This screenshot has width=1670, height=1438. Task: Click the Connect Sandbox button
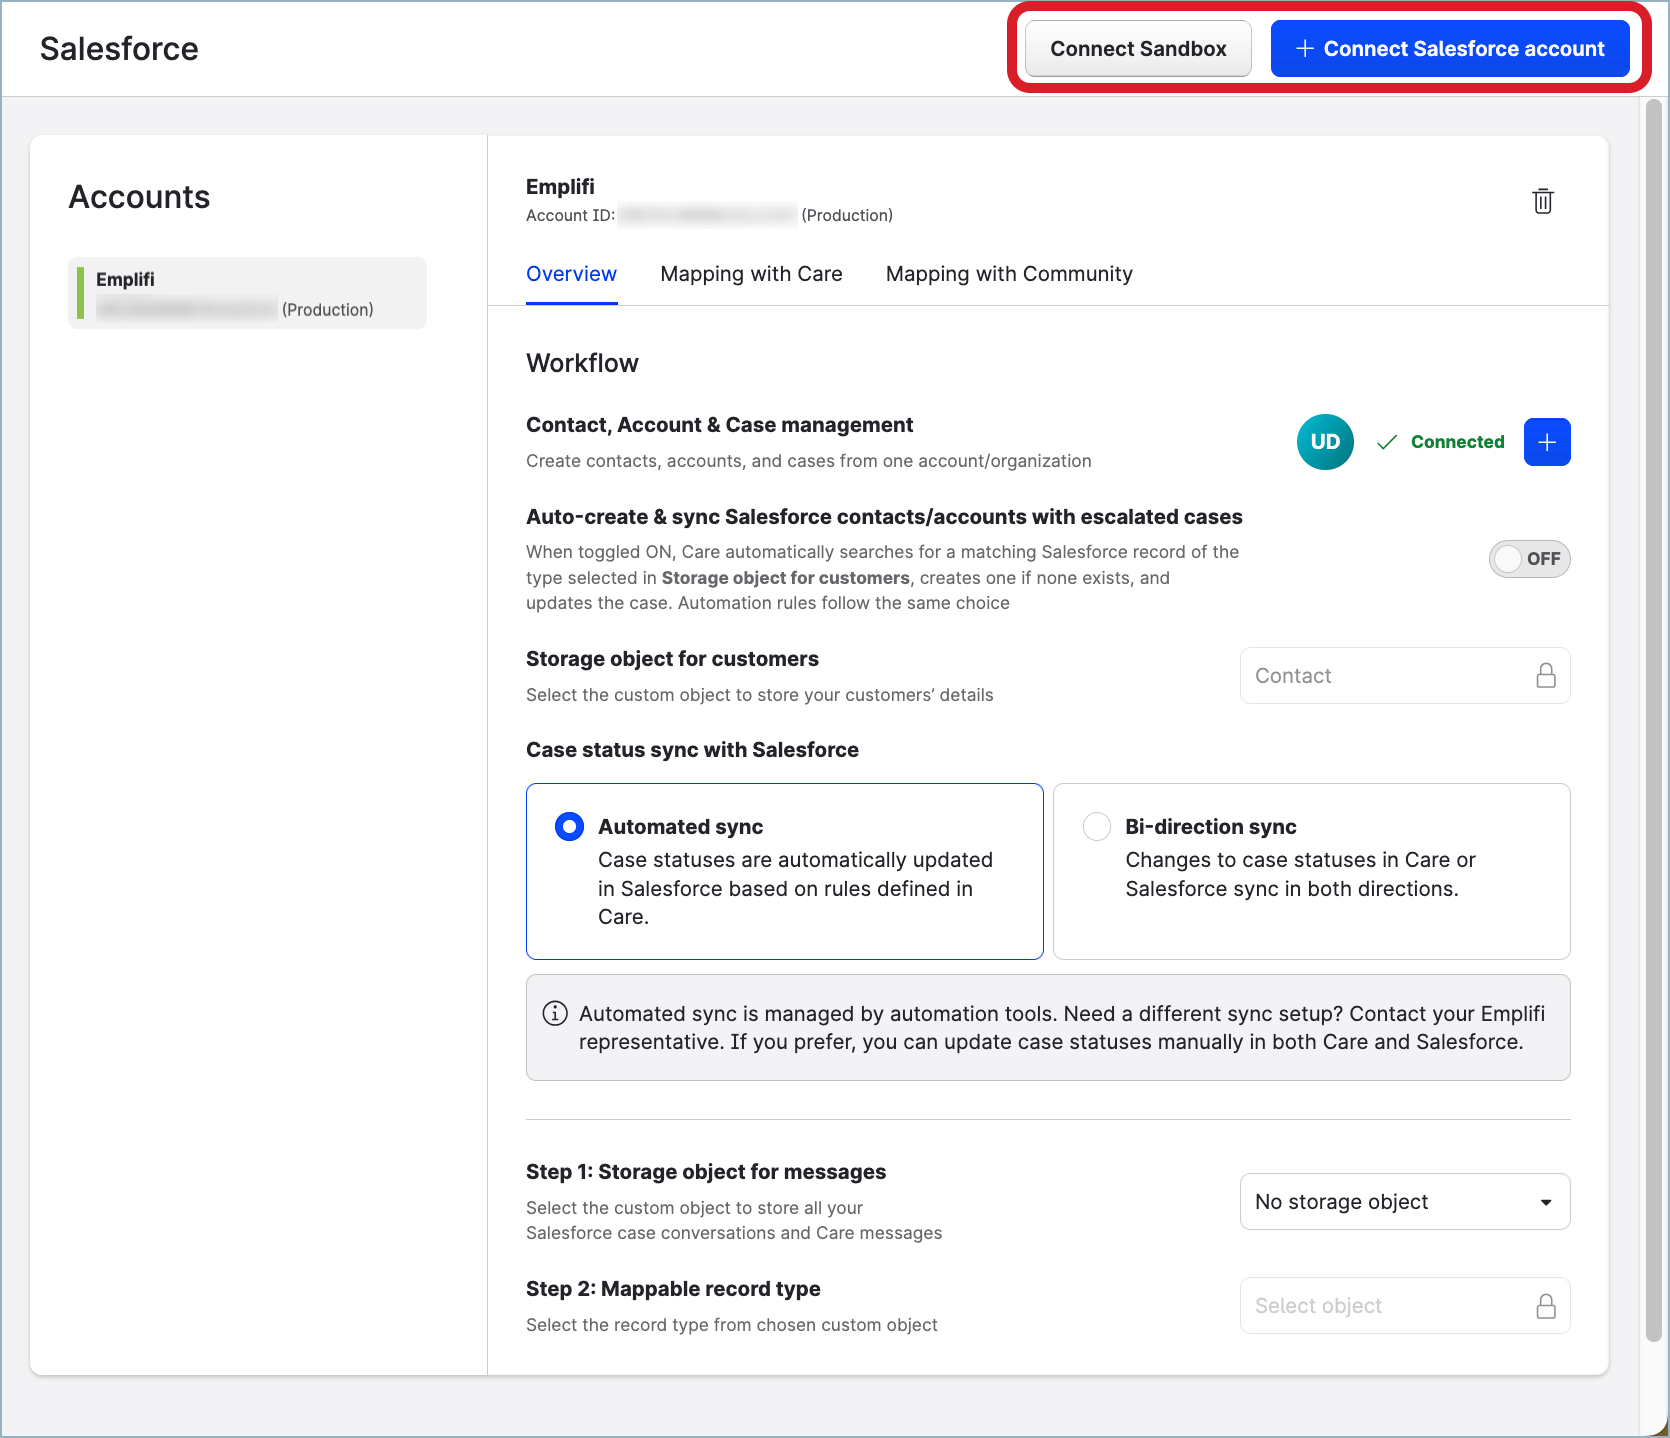(x=1137, y=48)
